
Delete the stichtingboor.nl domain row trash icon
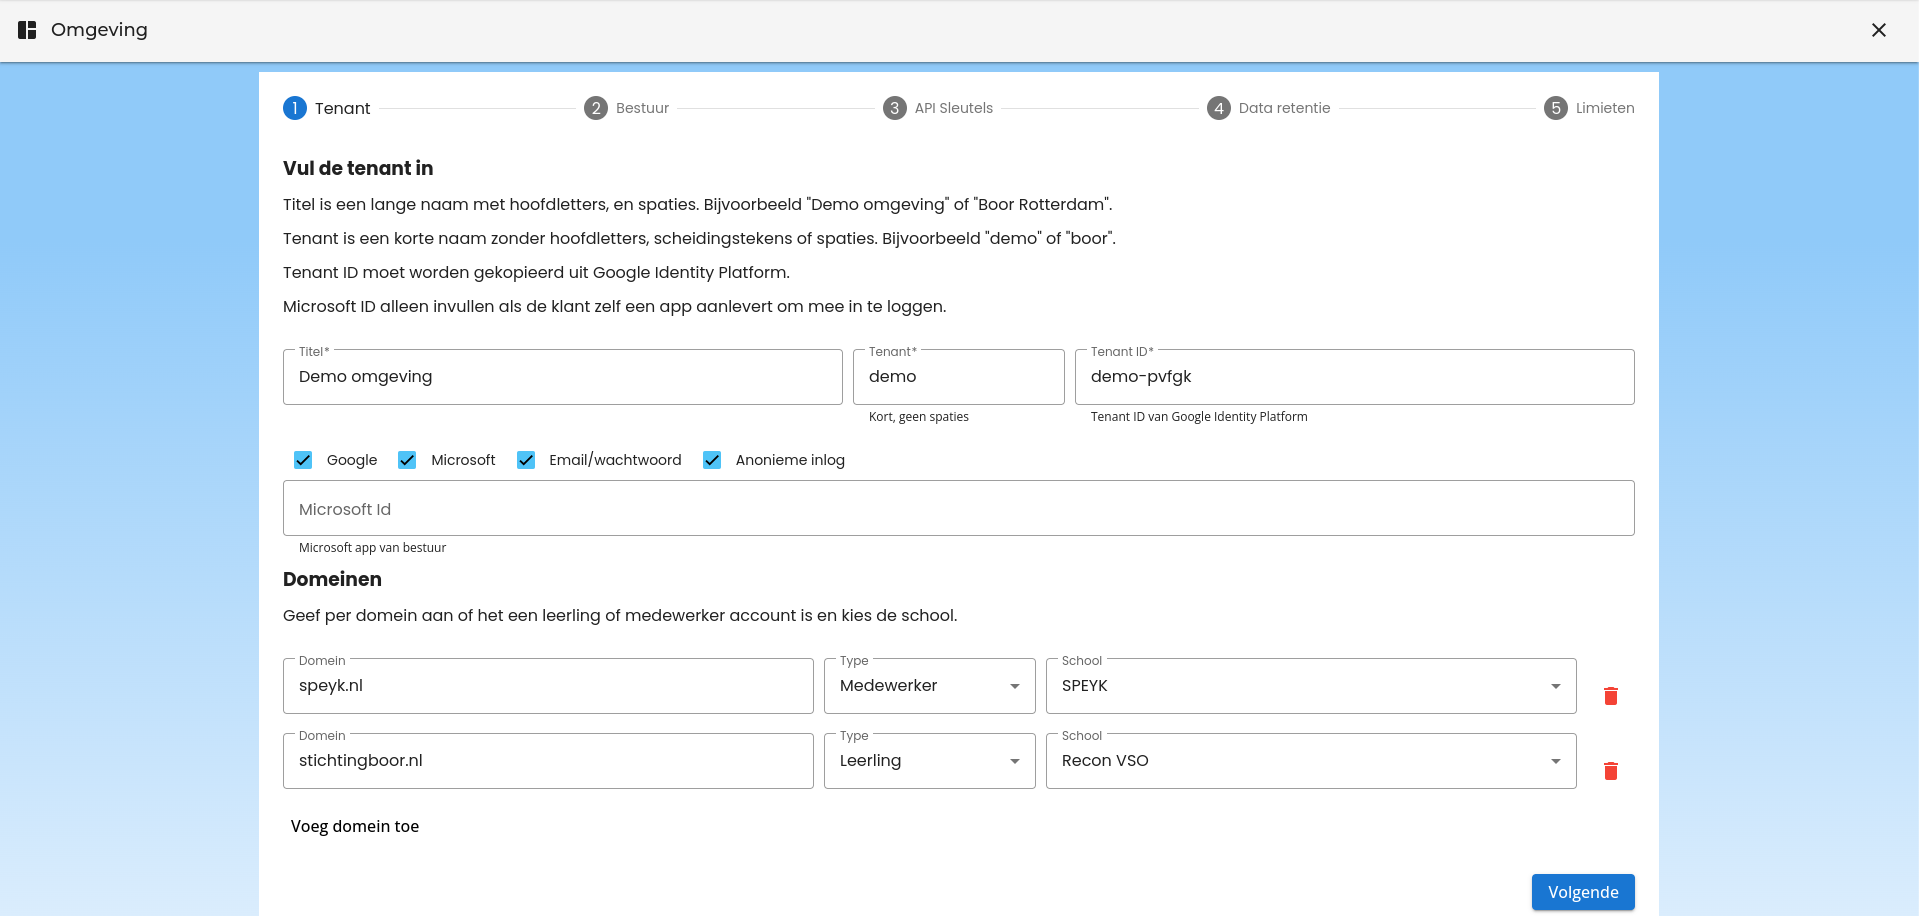(1611, 771)
